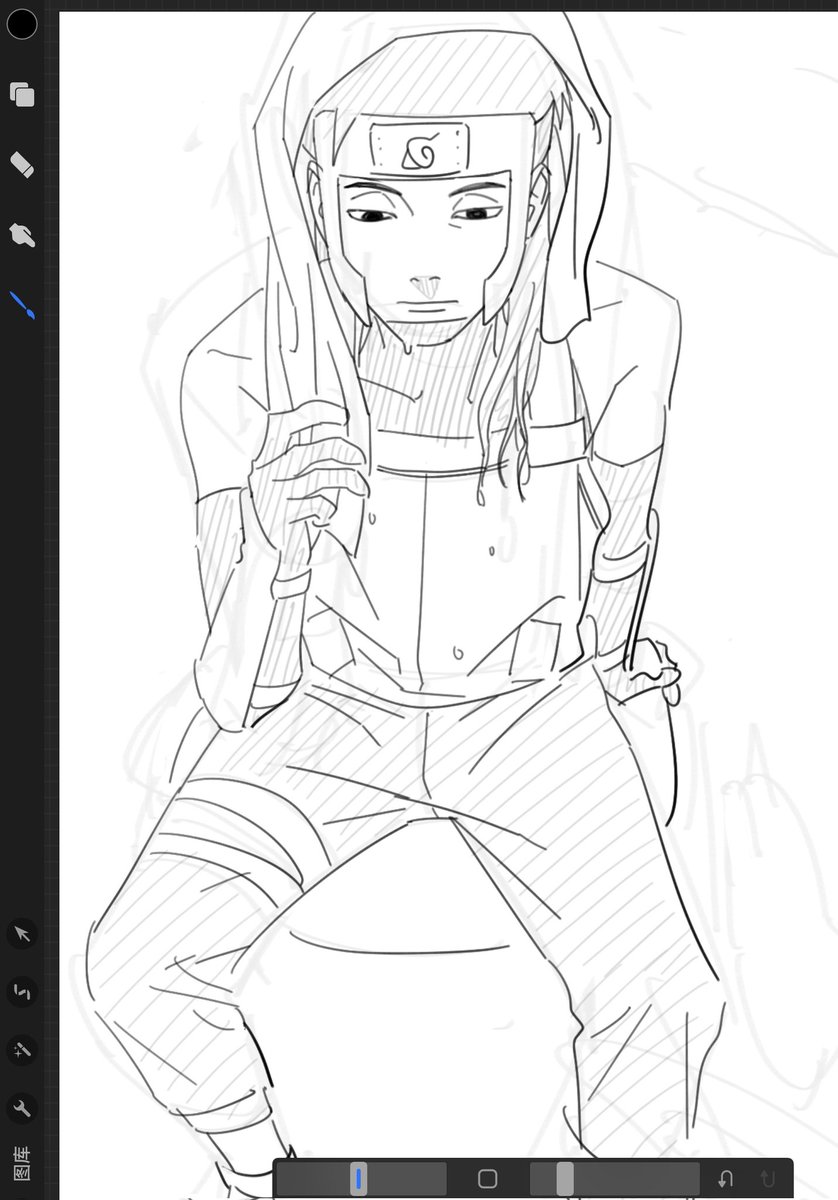
Task: Activate the Selection arrow tool
Action: 22,934
